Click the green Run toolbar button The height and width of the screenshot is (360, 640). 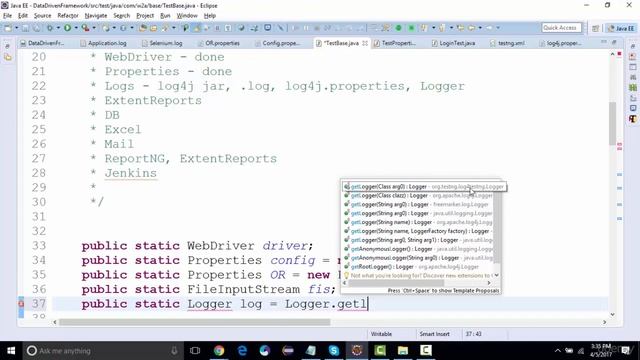(x=67, y=28)
